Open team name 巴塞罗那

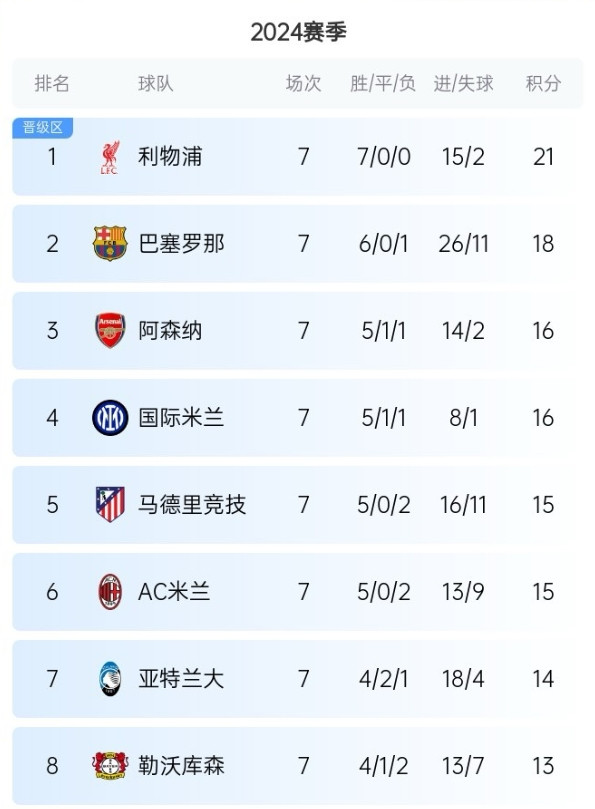coord(181,244)
